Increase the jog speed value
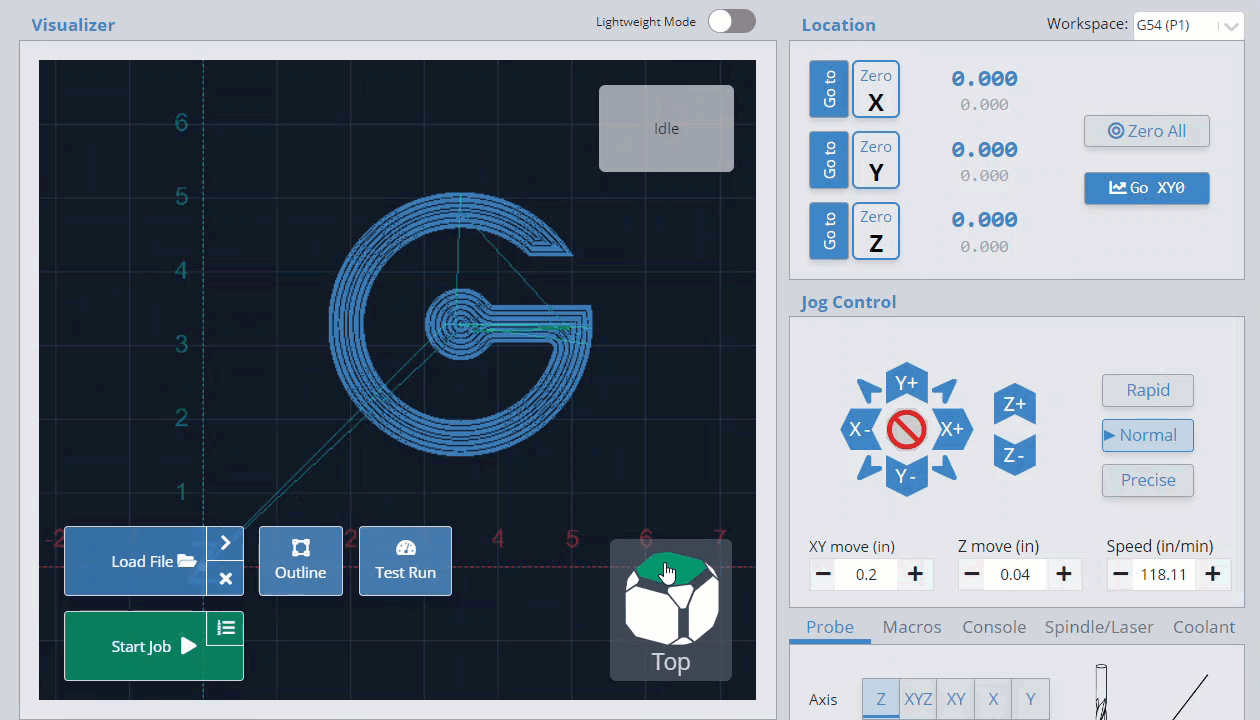 (1213, 574)
